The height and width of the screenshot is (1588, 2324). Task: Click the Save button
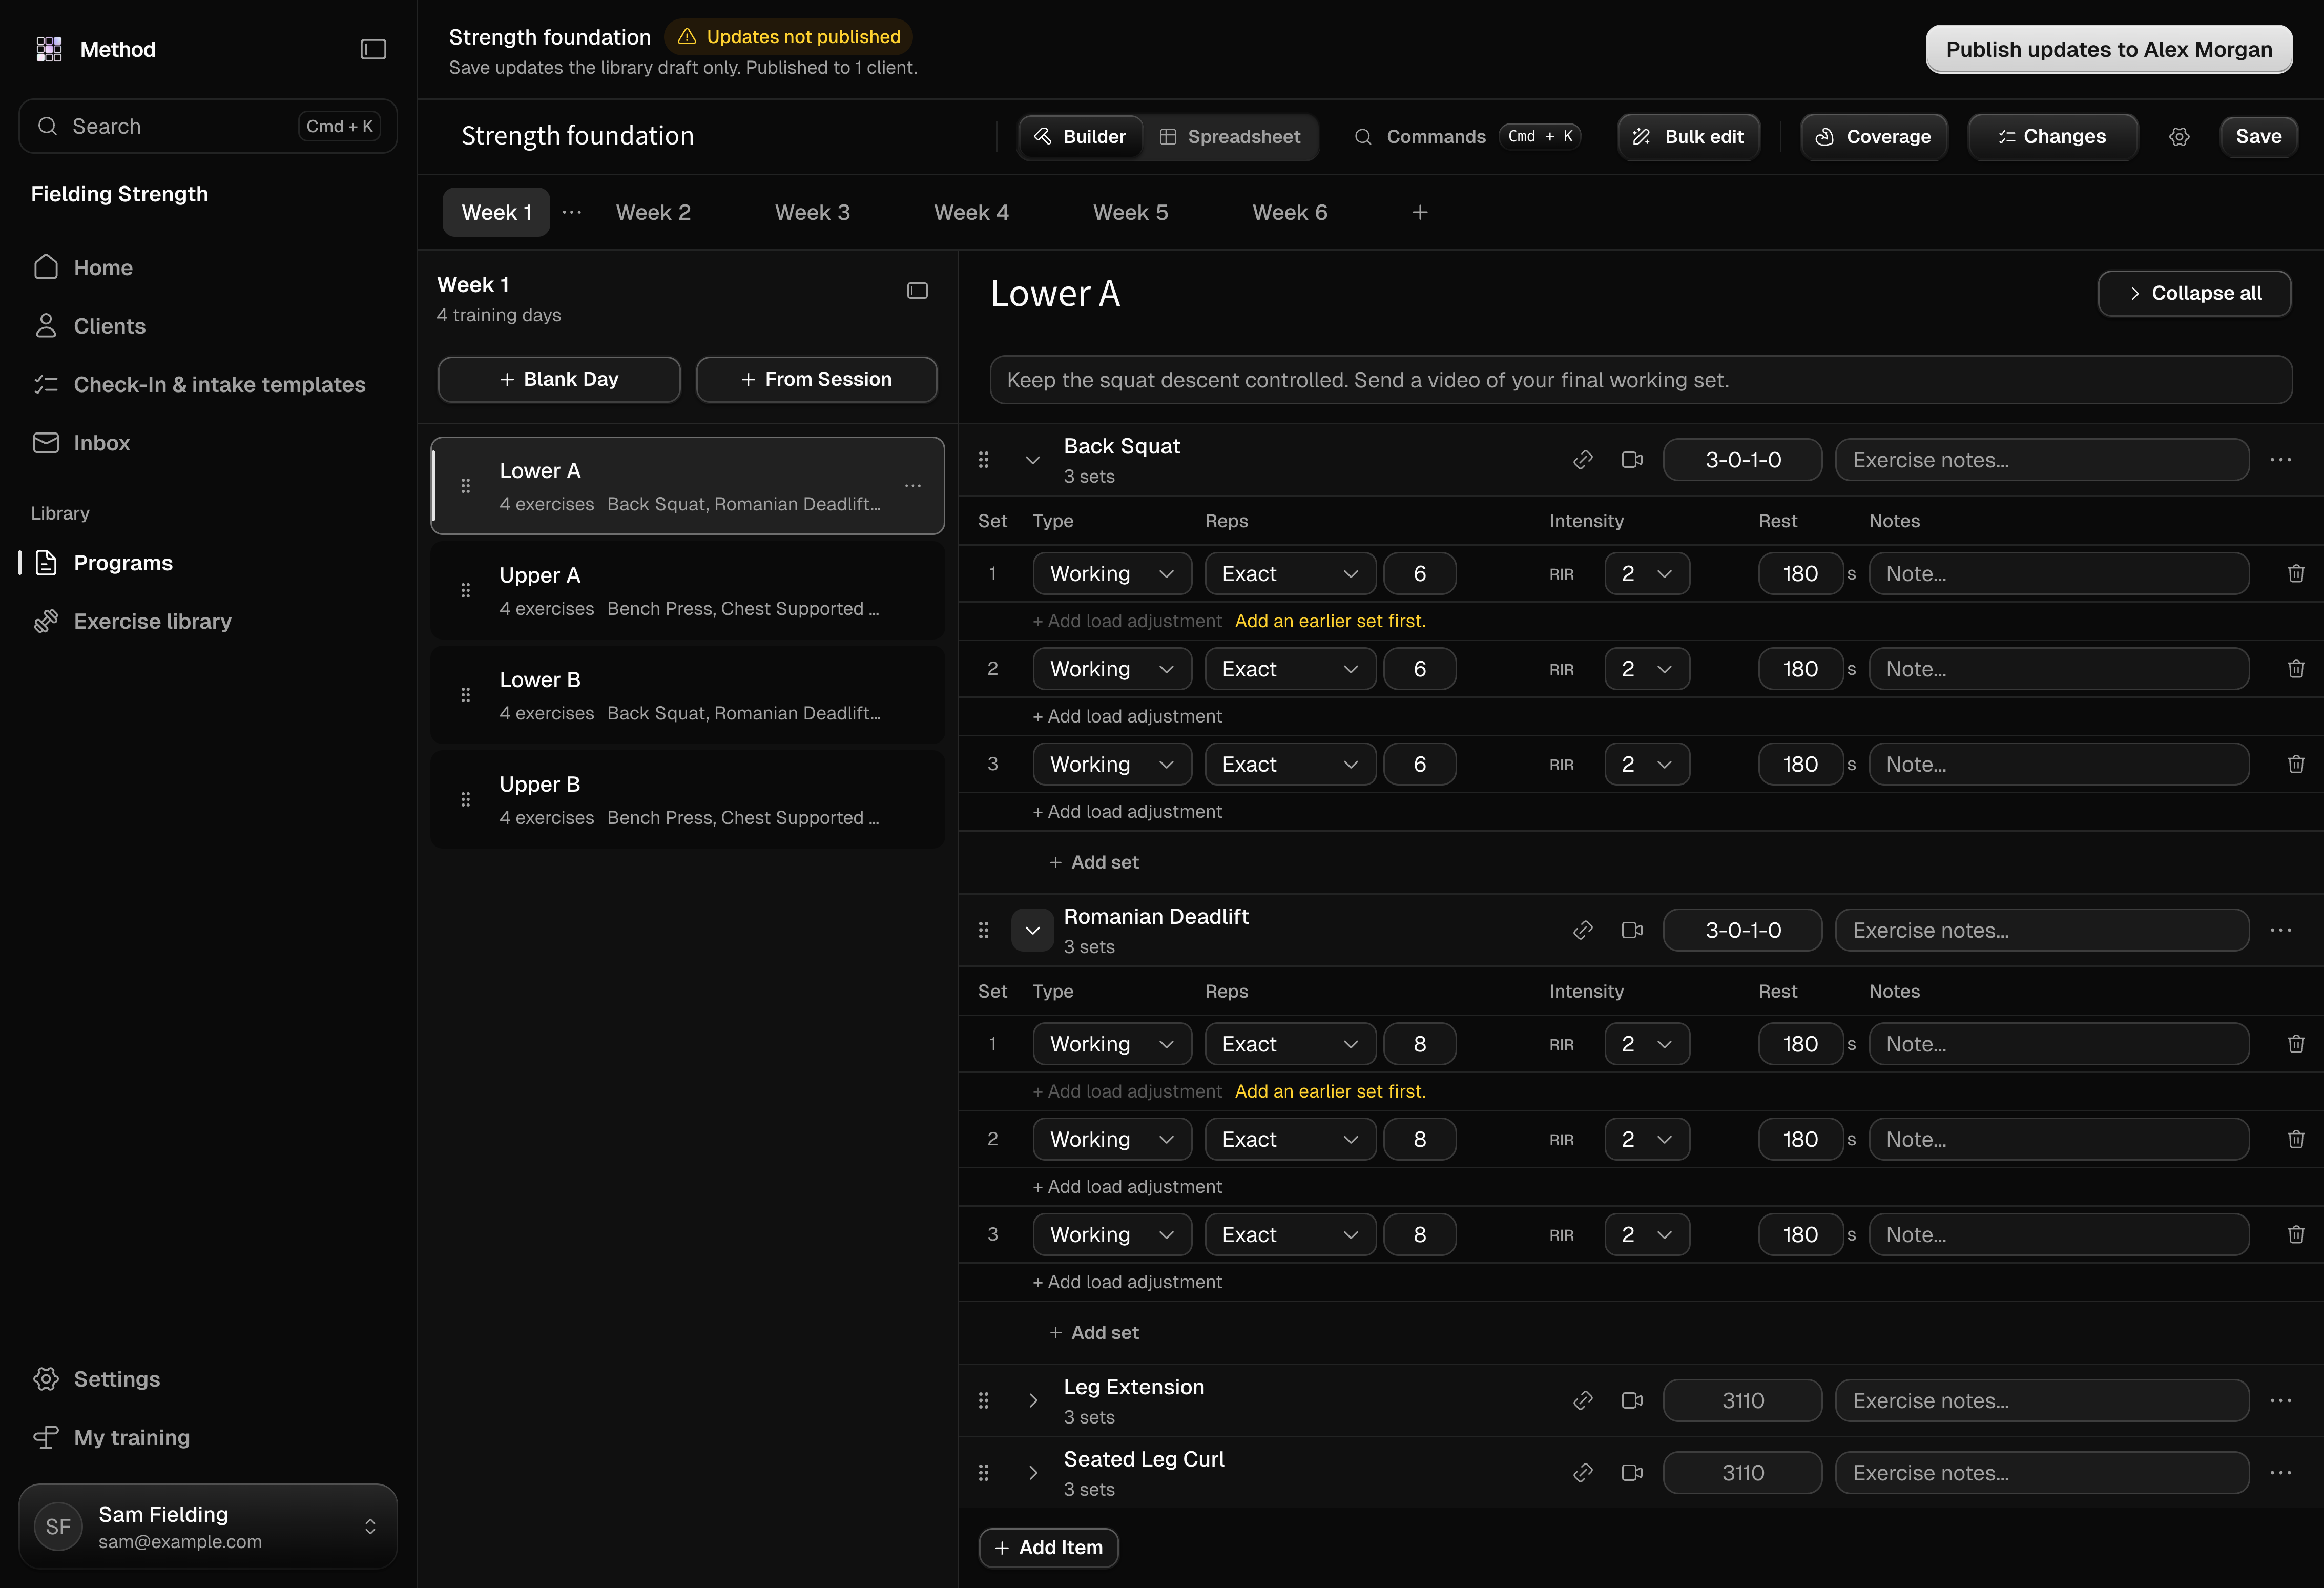[2258, 137]
